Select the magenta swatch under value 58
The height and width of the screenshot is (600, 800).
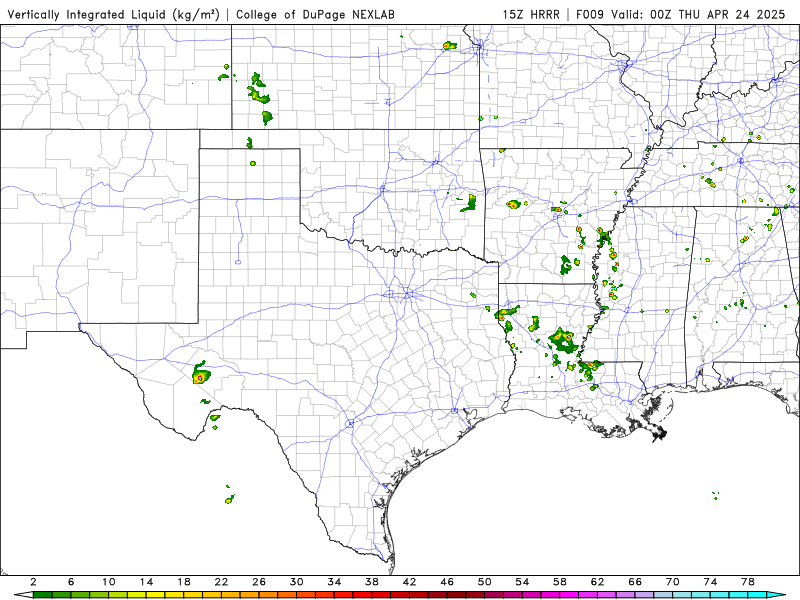click(x=569, y=595)
